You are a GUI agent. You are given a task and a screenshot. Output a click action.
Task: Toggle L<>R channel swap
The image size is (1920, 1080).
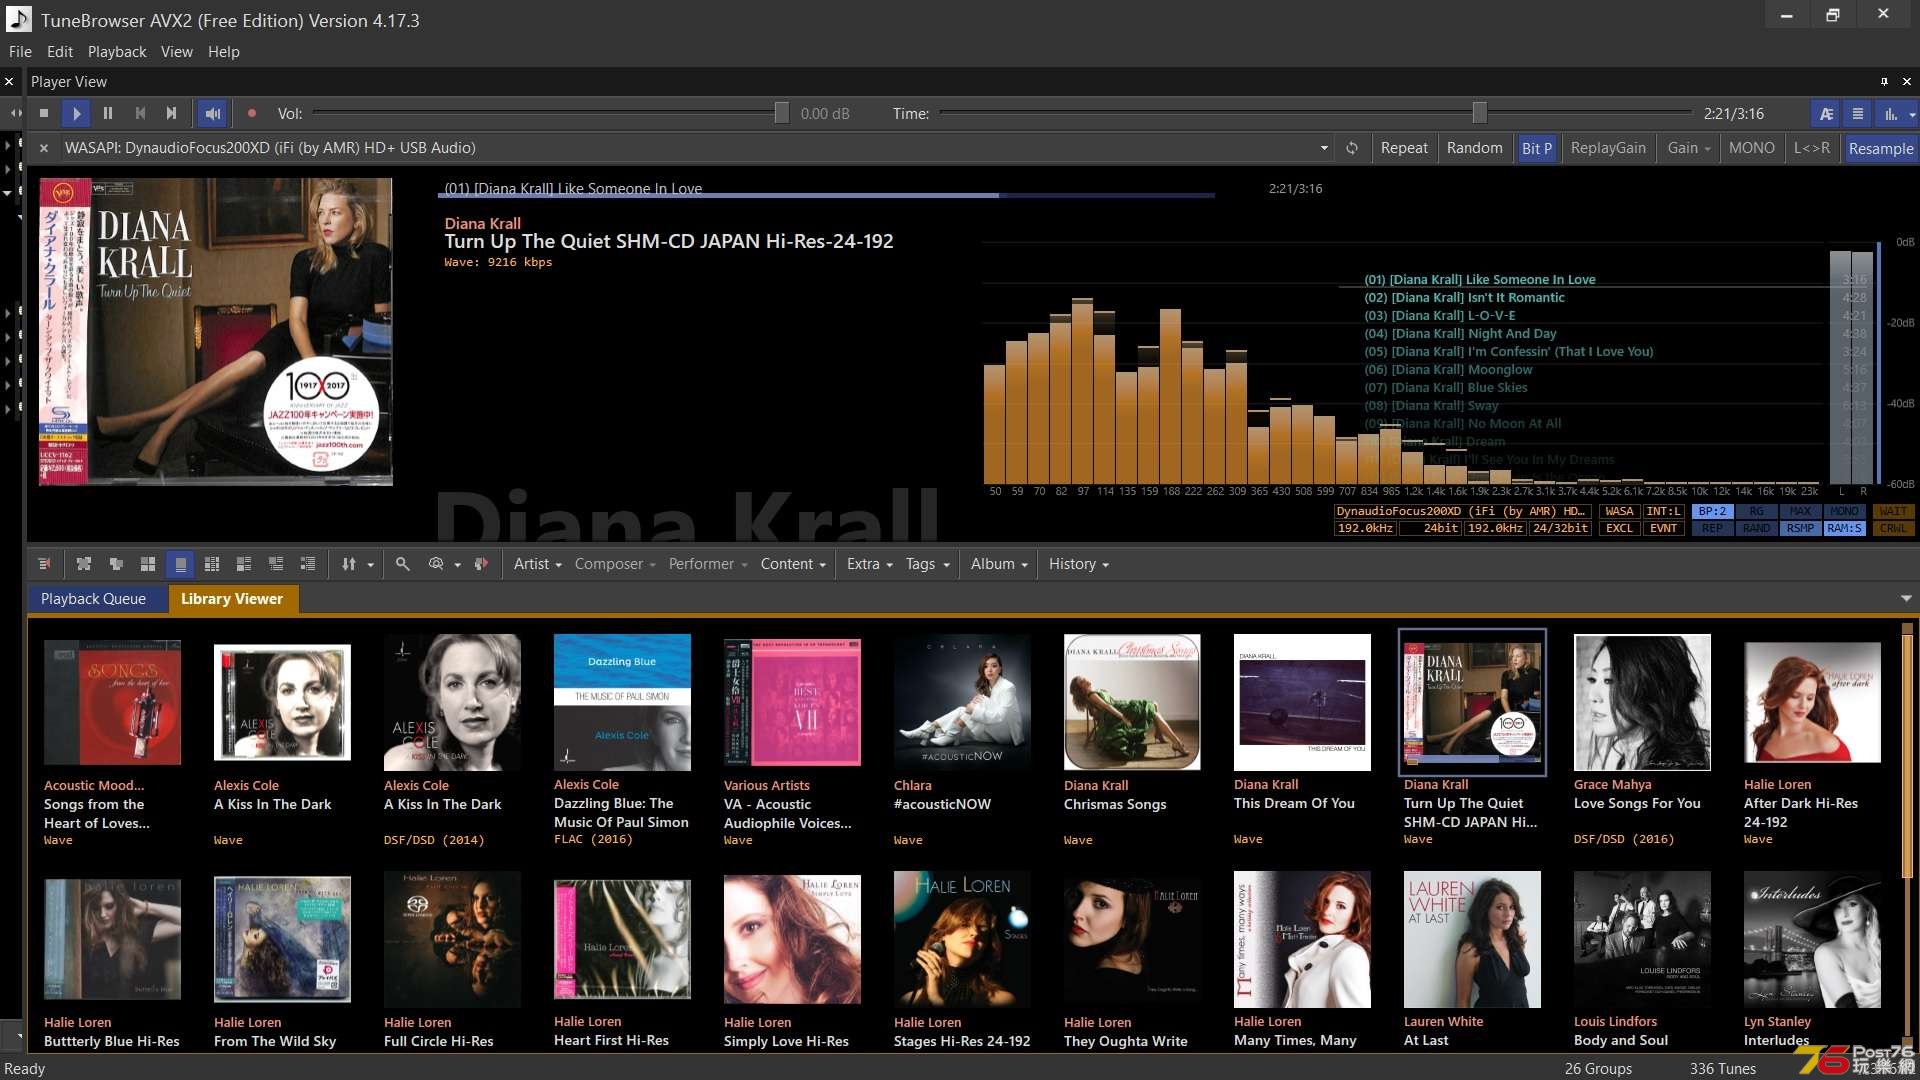[1811, 148]
